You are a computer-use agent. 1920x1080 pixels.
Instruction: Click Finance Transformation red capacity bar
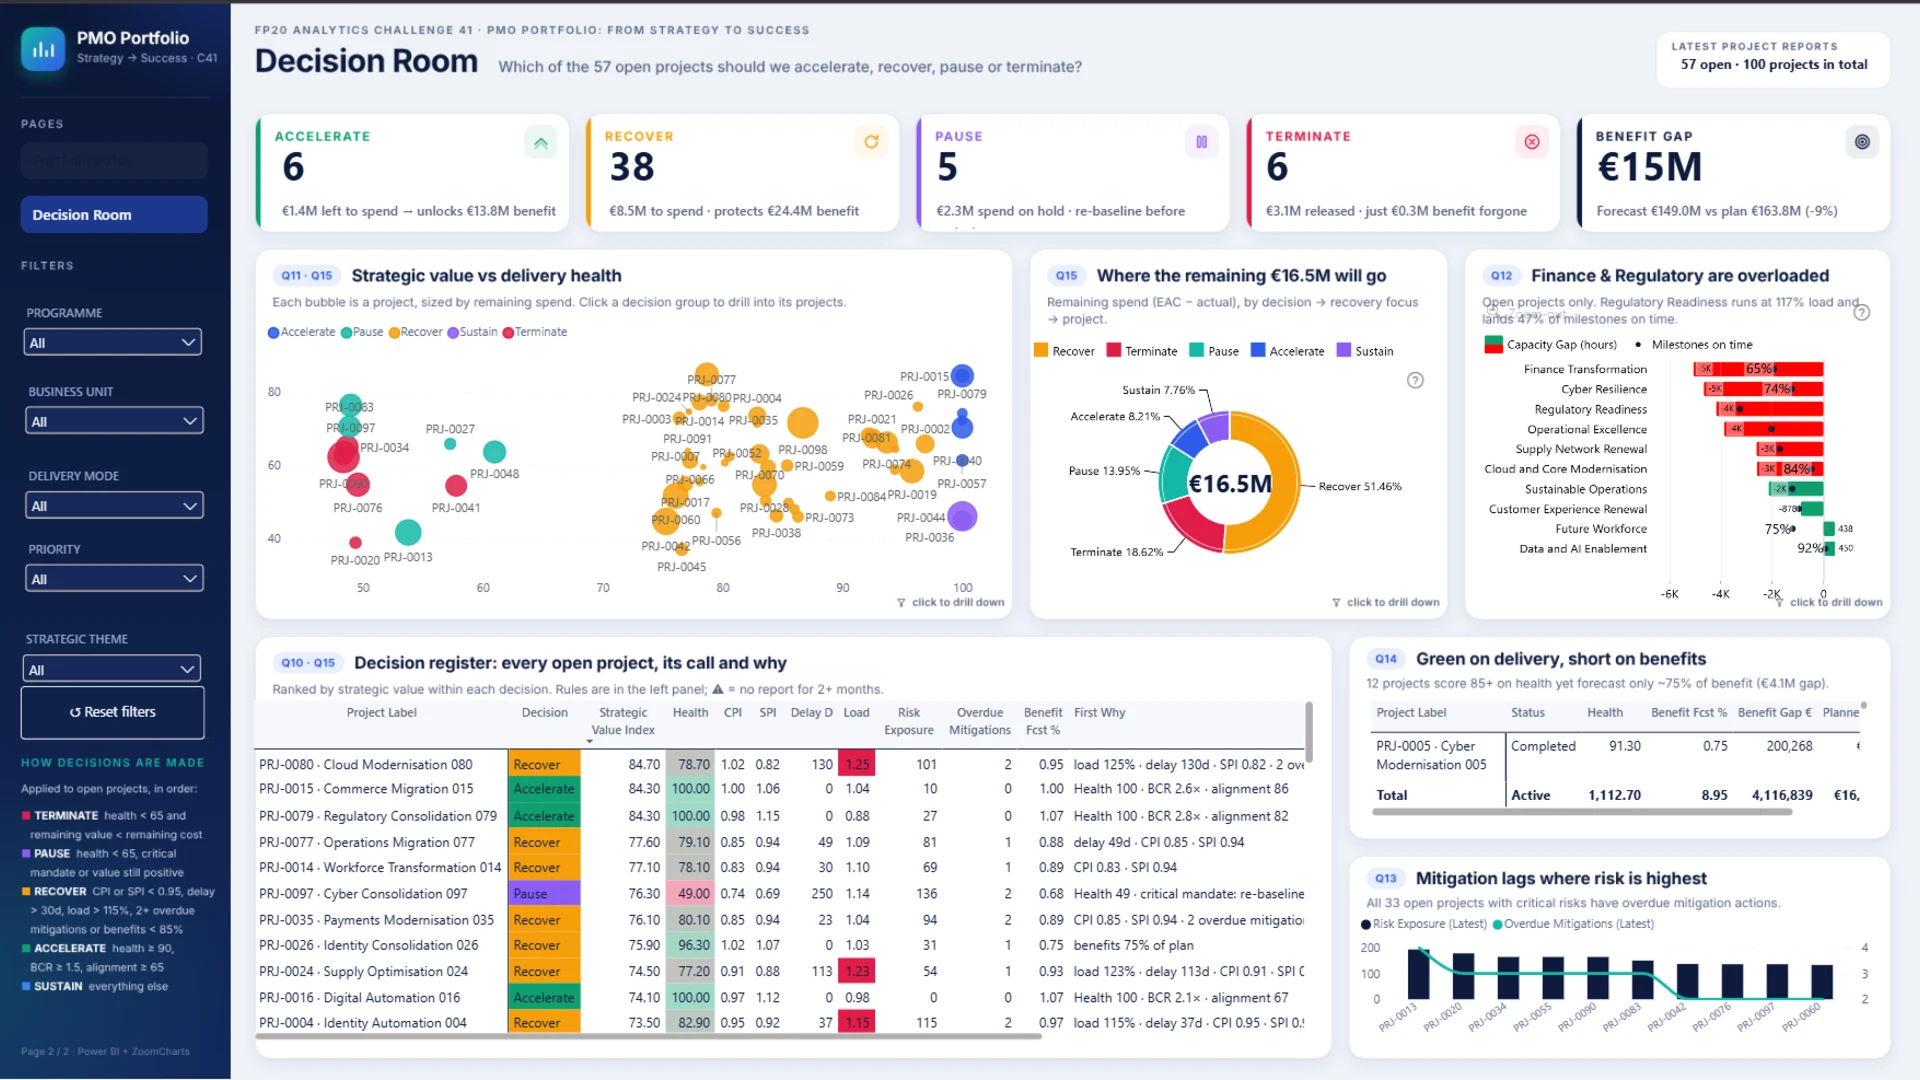point(1758,369)
